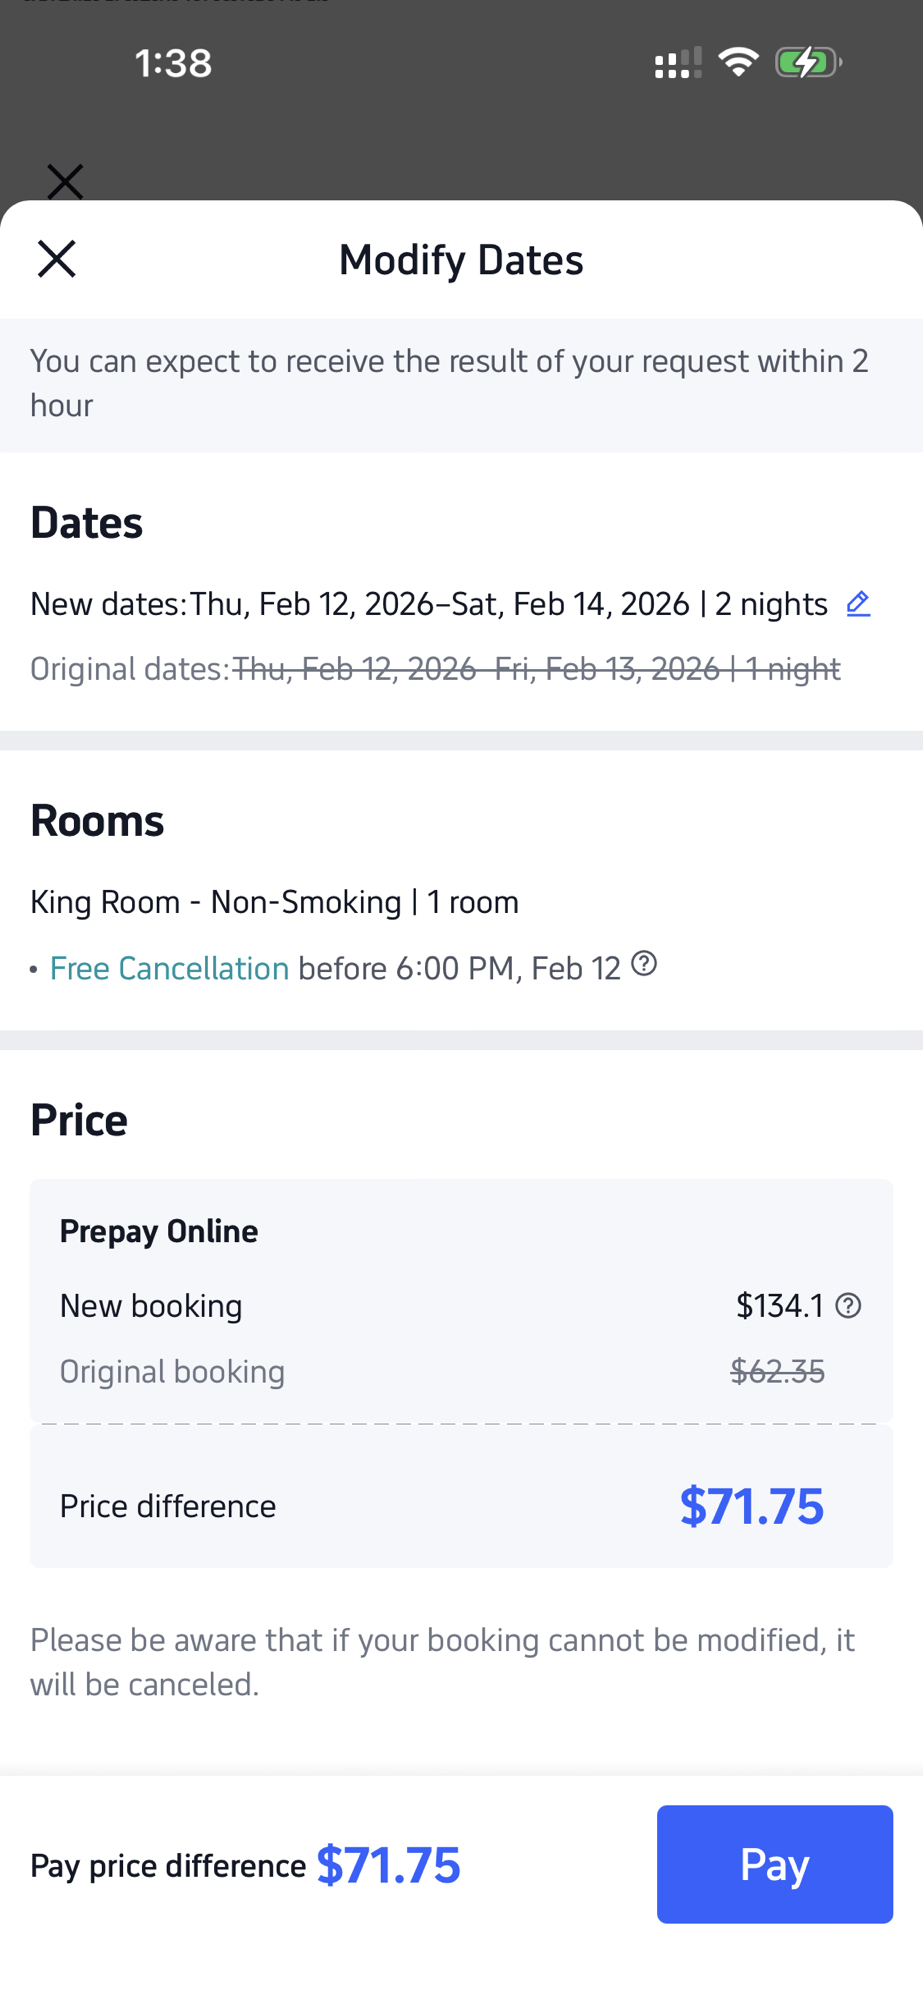The width and height of the screenshot is (923, 2000).
Task: Open New booking price info icon
Action: point(848,1306)
